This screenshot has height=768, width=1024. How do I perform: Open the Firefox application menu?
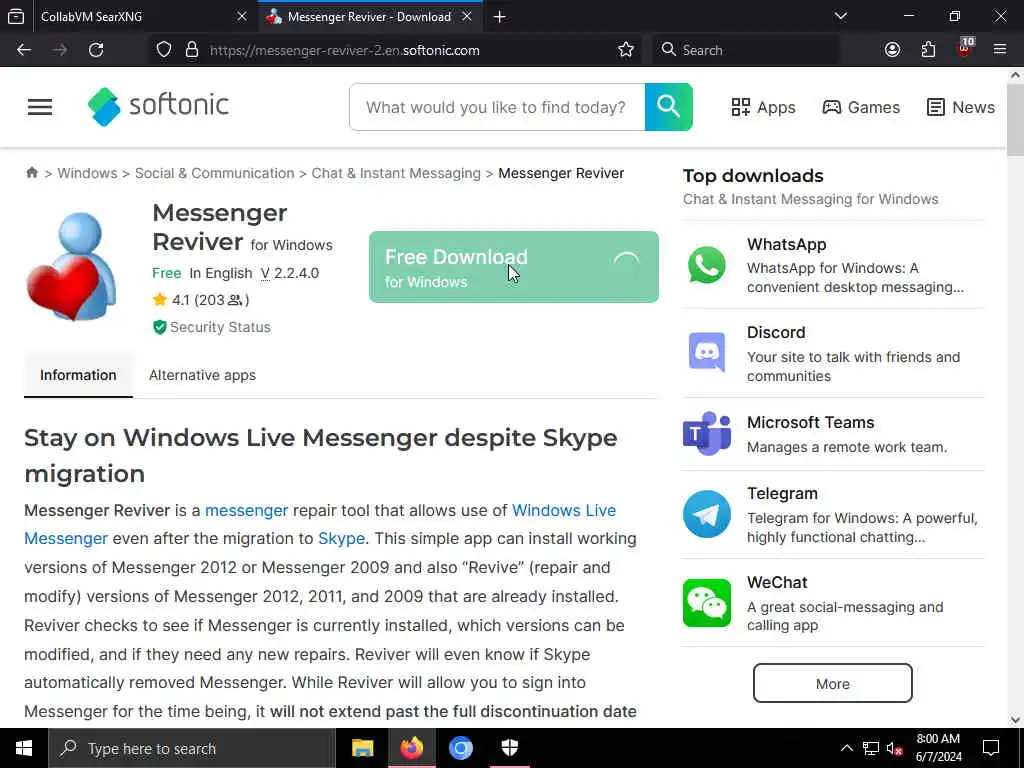click(x=1000, y=50)
